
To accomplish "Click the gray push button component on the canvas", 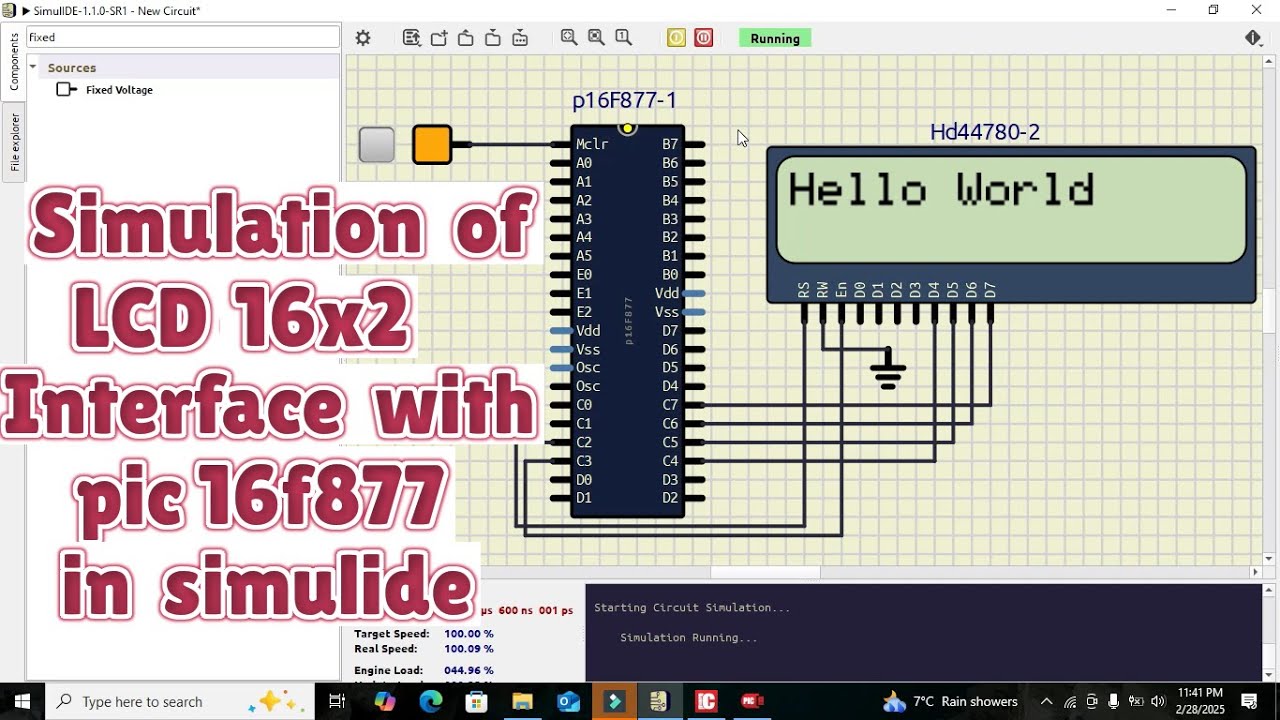I will [377, 145].
